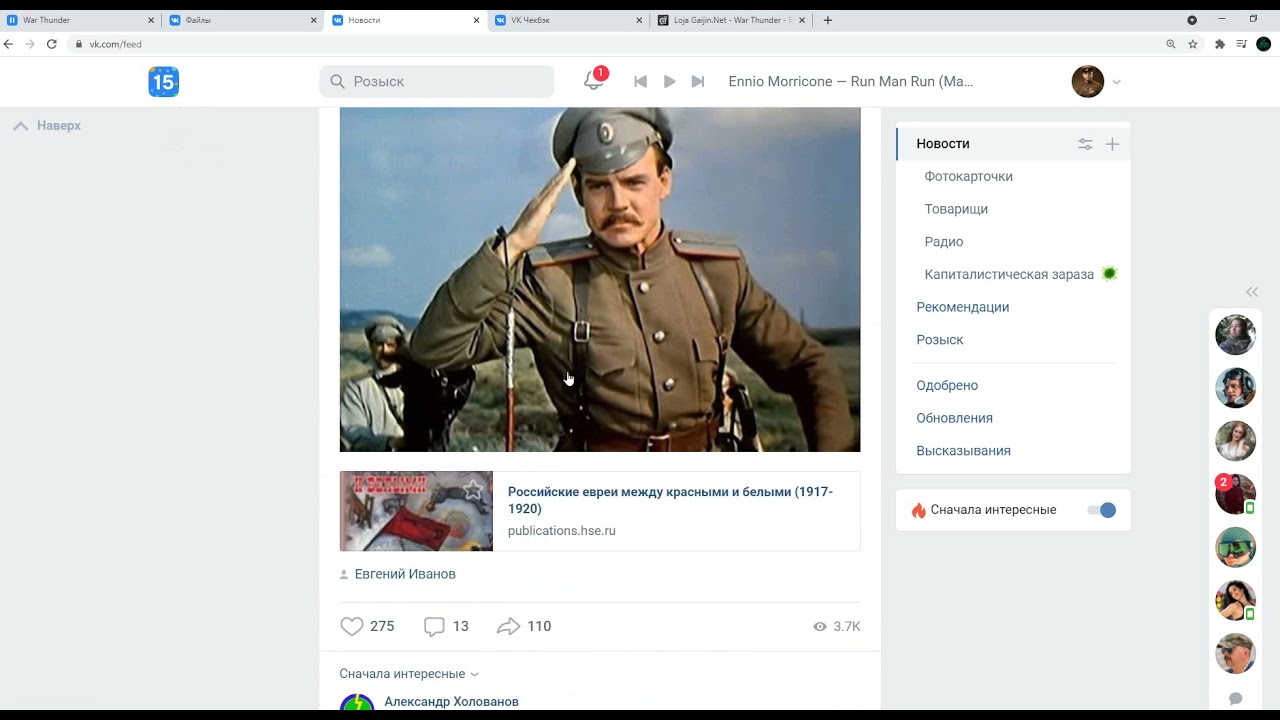Open Фотокарточки section
This screenshot has height=720, width=1280.
pyautogui.click(x=969, y=177)
